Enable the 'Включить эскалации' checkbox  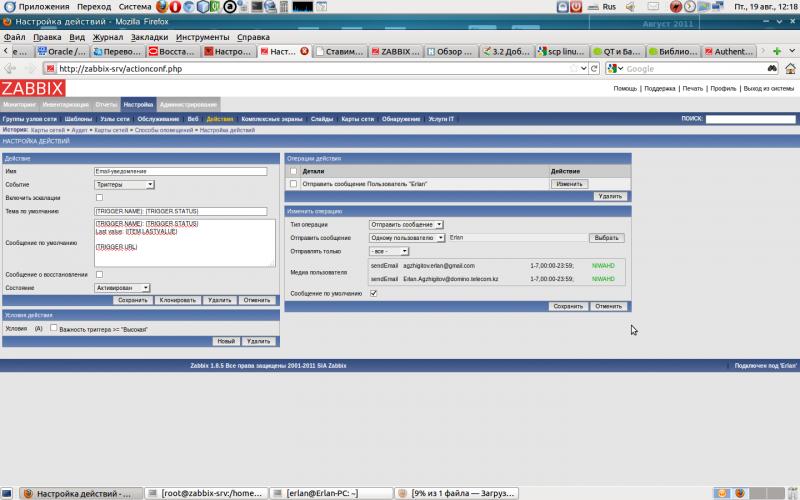(99, 198)
